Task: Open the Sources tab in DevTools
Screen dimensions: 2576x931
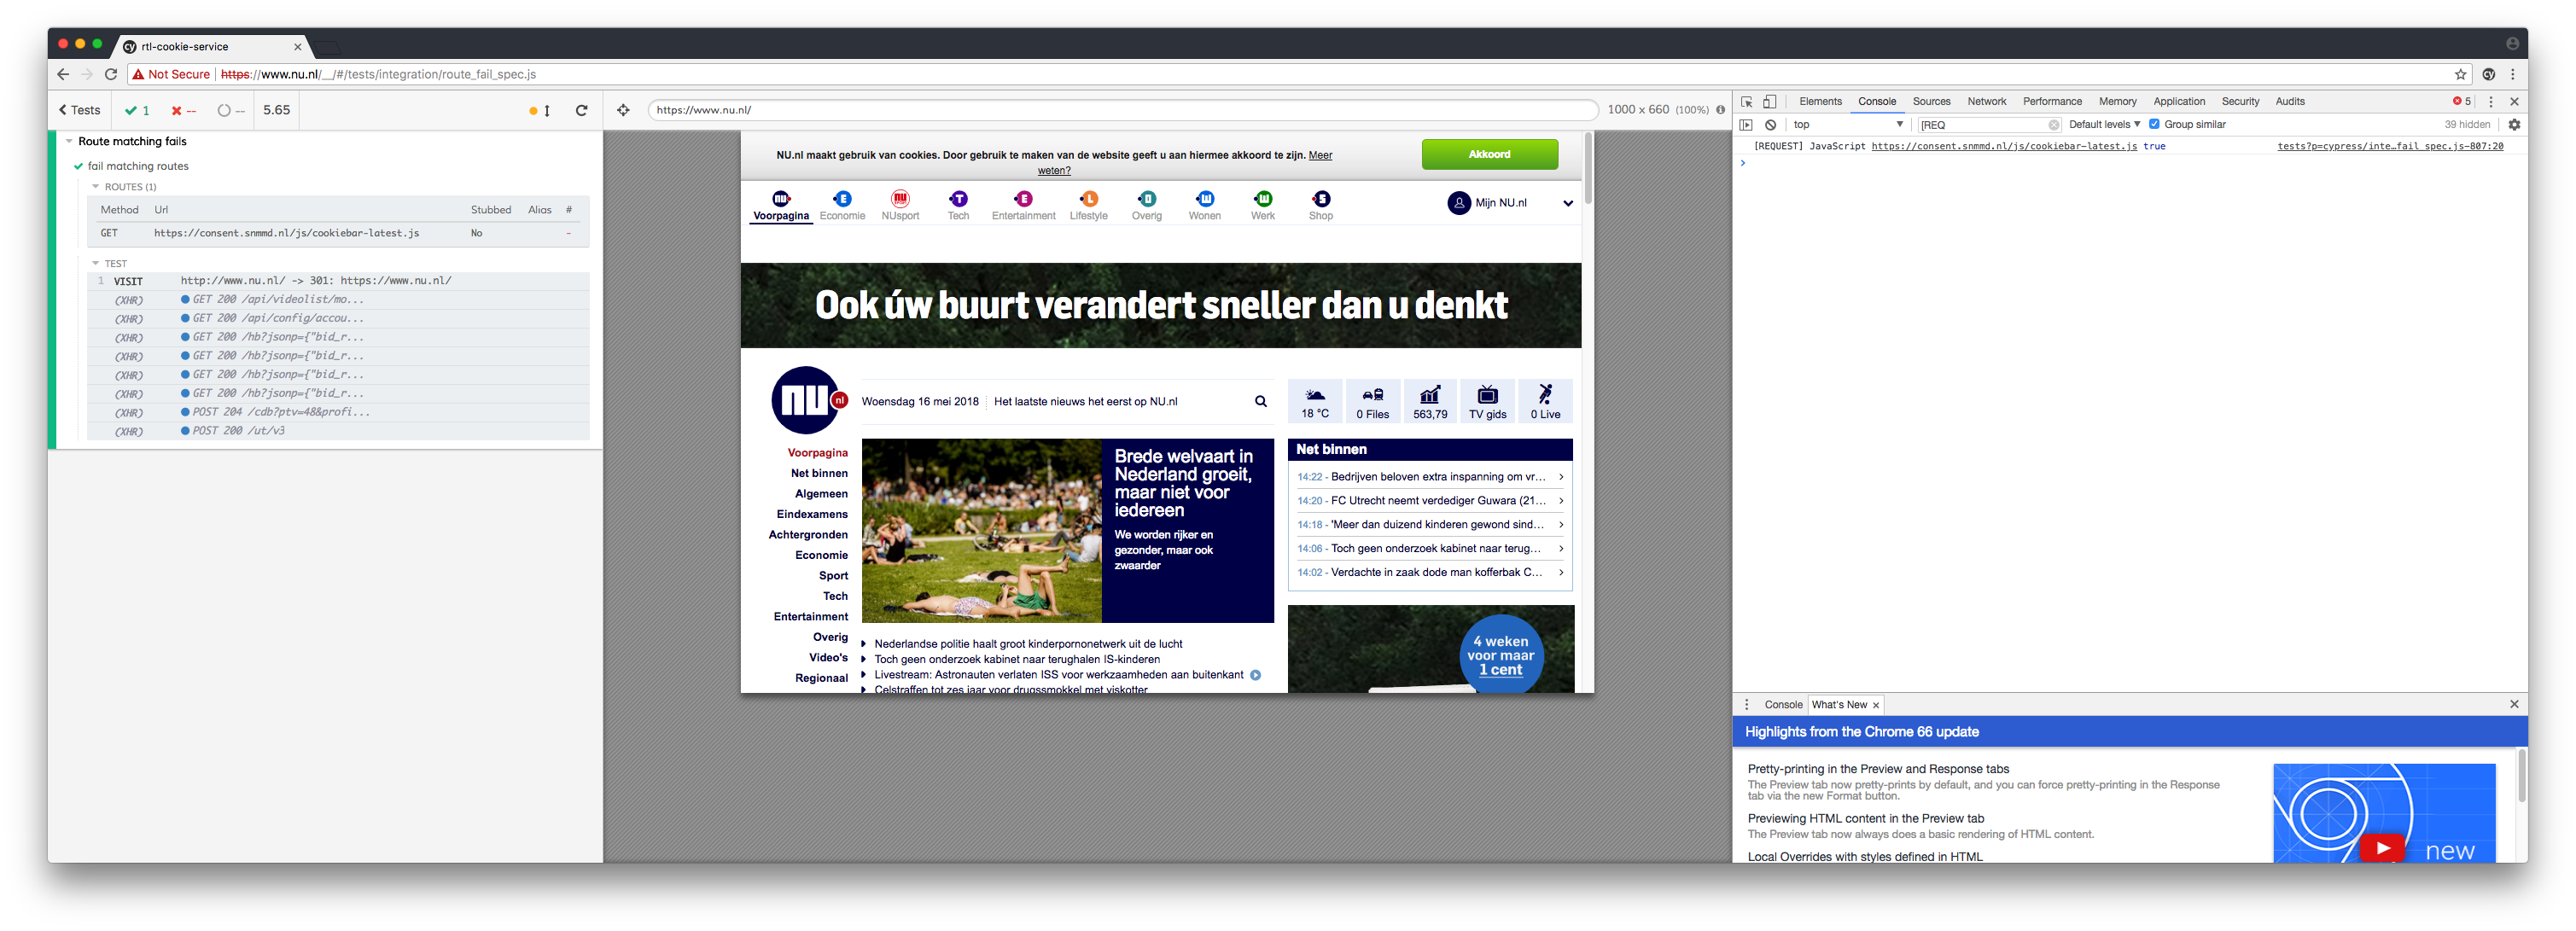Action: pos(1931,101)
